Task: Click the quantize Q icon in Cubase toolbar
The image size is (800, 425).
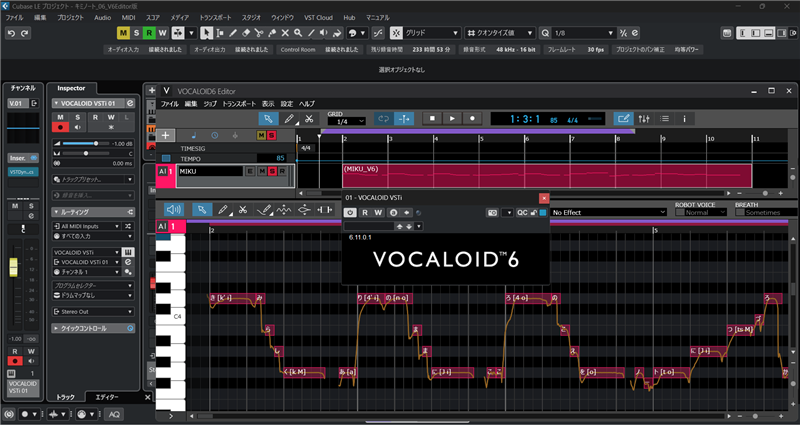Action: (x=545, y=33)
